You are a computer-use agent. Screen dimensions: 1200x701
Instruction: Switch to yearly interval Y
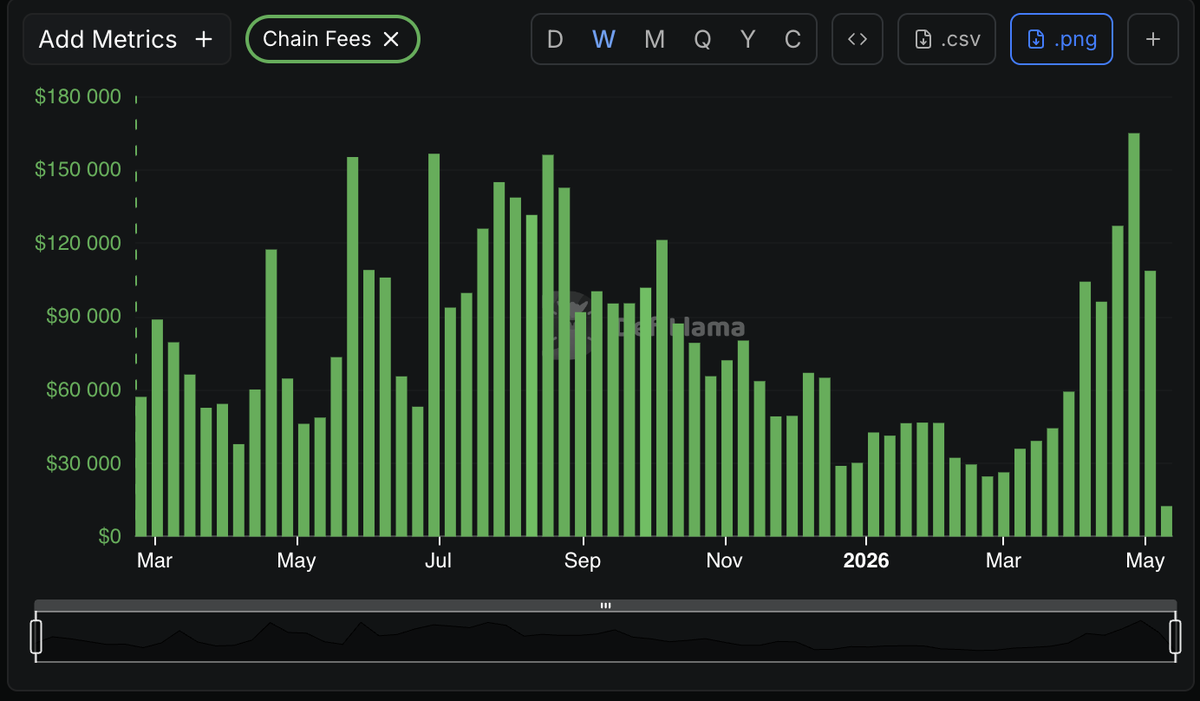[748, 40]
